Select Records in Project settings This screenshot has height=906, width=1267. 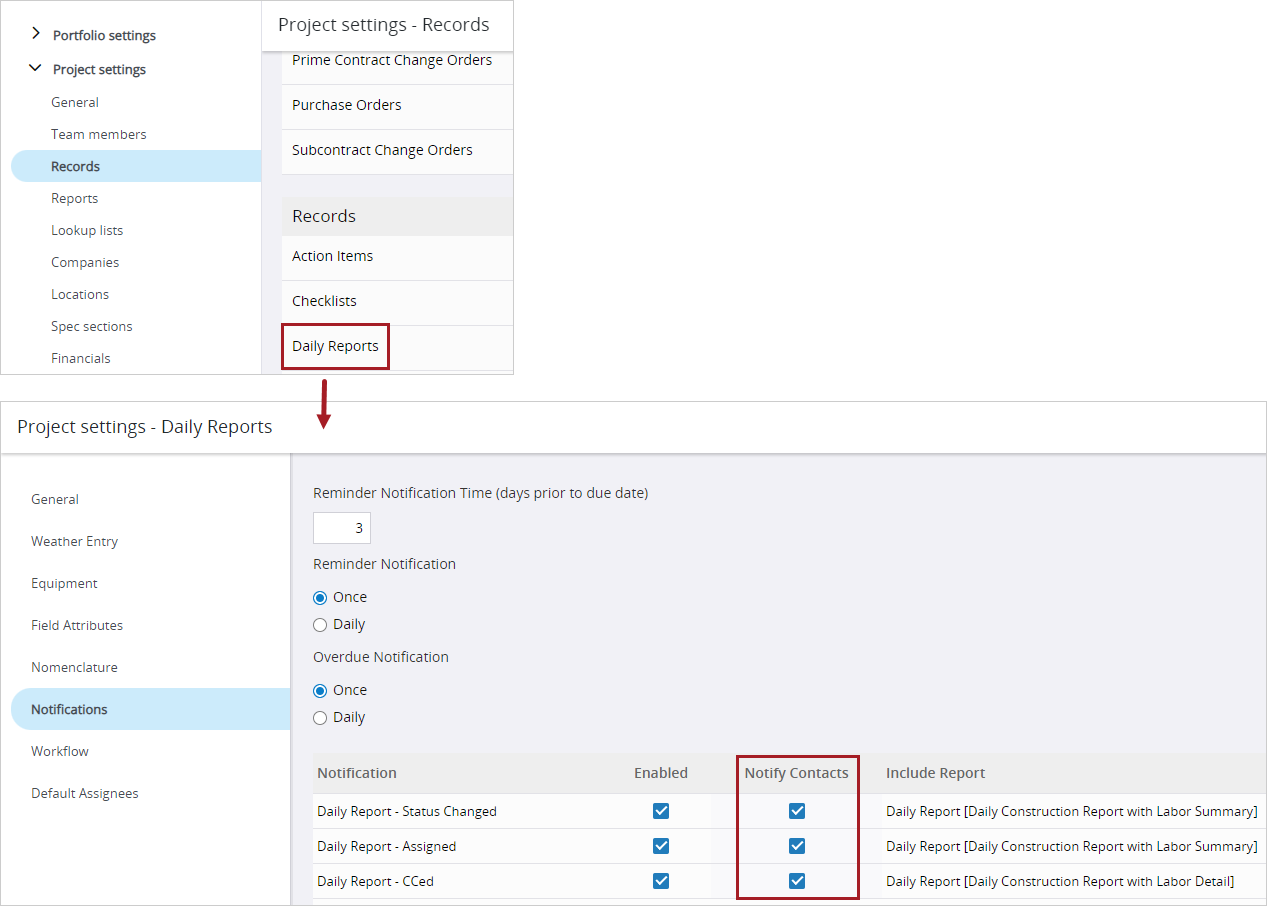pyautogui.click(x=136, y=166)
